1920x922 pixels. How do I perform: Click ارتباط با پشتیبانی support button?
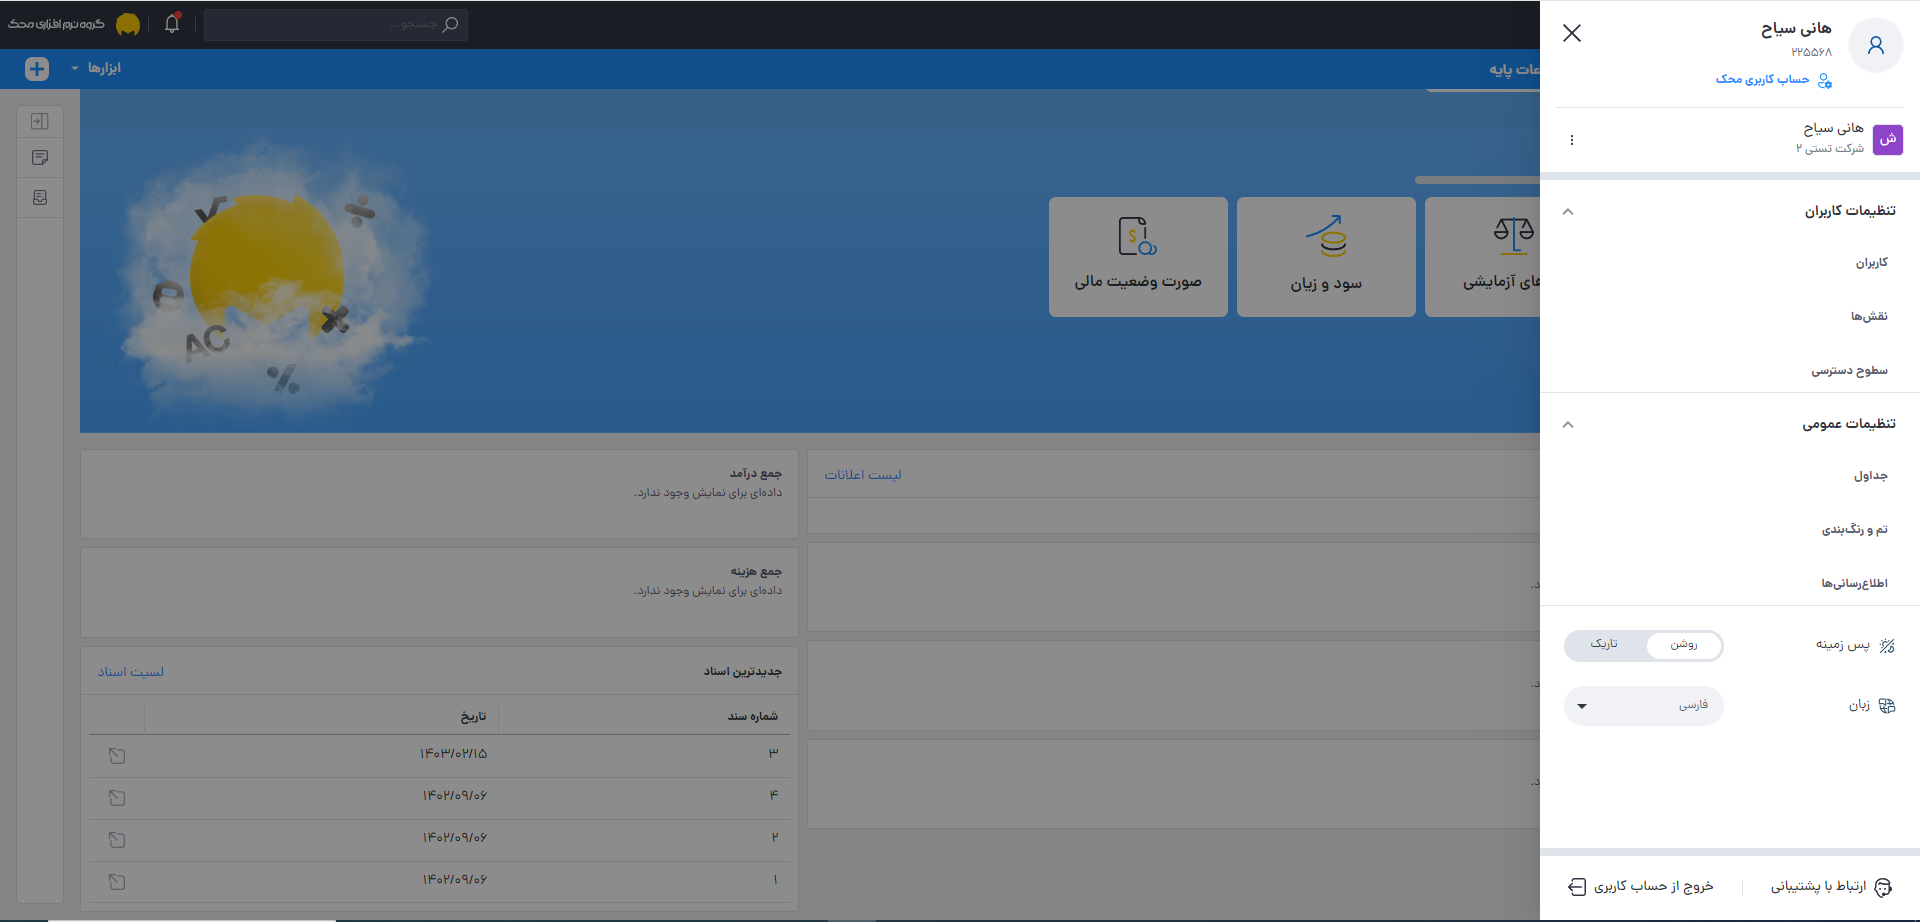click(1830, 887)
